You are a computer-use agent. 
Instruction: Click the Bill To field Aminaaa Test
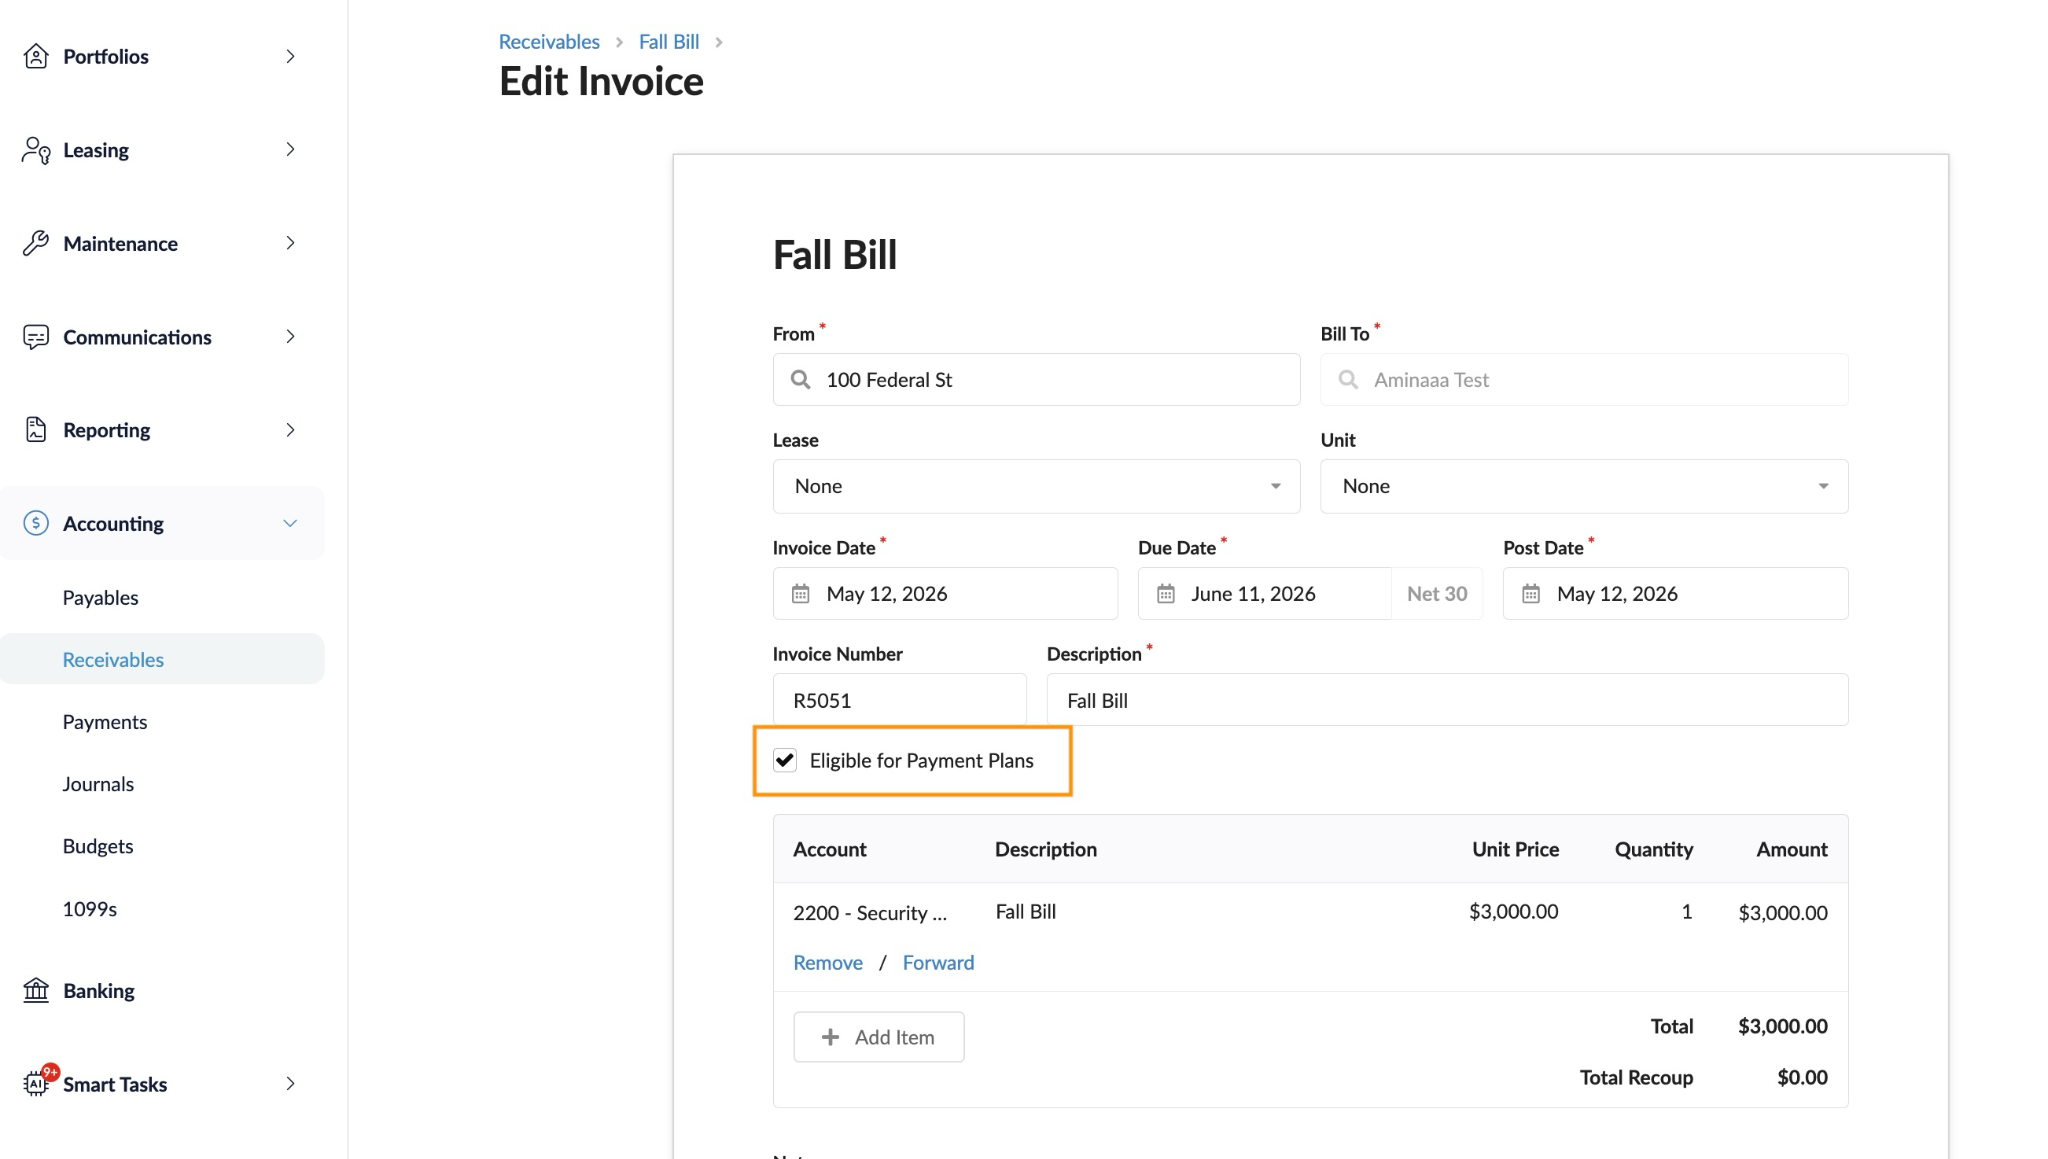(1584, 380)
